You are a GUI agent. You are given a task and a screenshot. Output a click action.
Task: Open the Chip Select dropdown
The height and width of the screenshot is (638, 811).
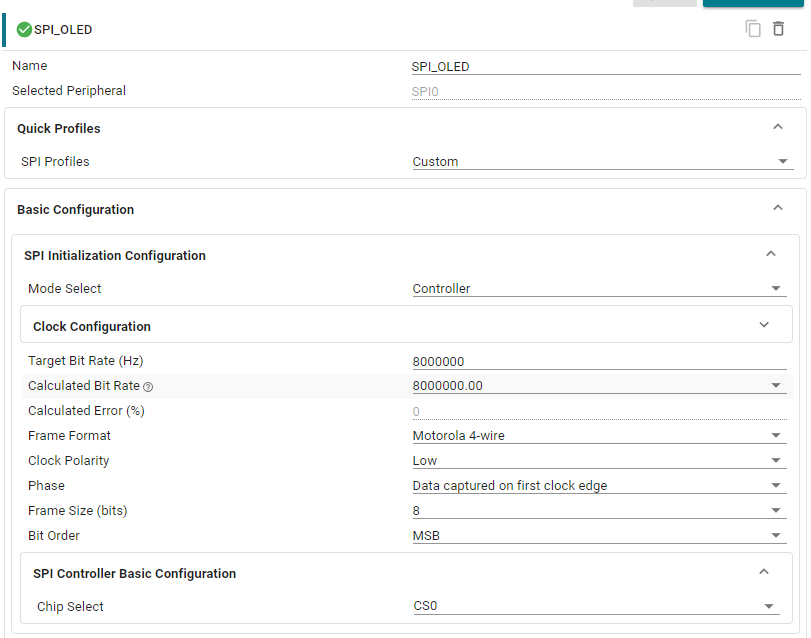click(595, 607)
